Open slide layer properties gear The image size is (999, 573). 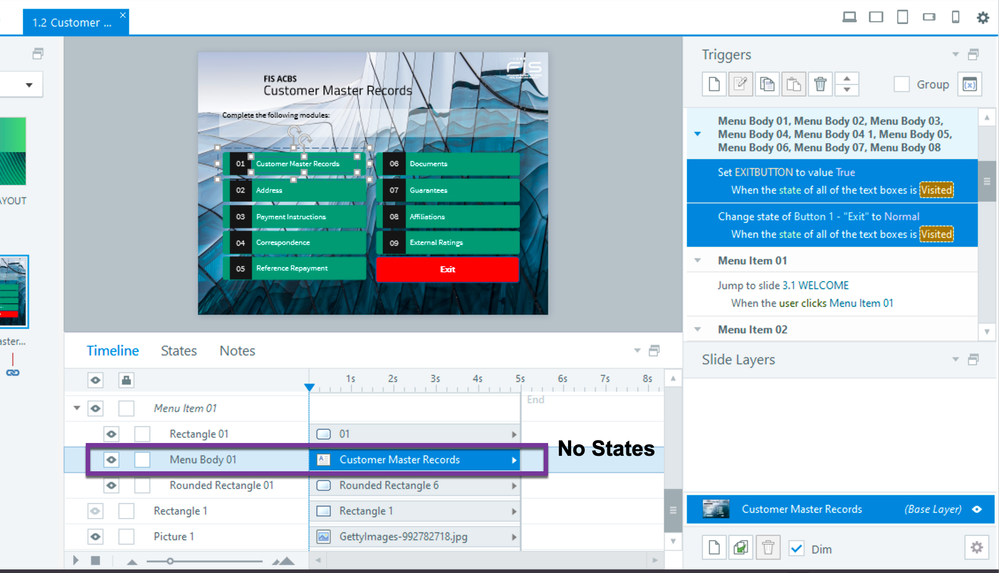pos(976,548)
